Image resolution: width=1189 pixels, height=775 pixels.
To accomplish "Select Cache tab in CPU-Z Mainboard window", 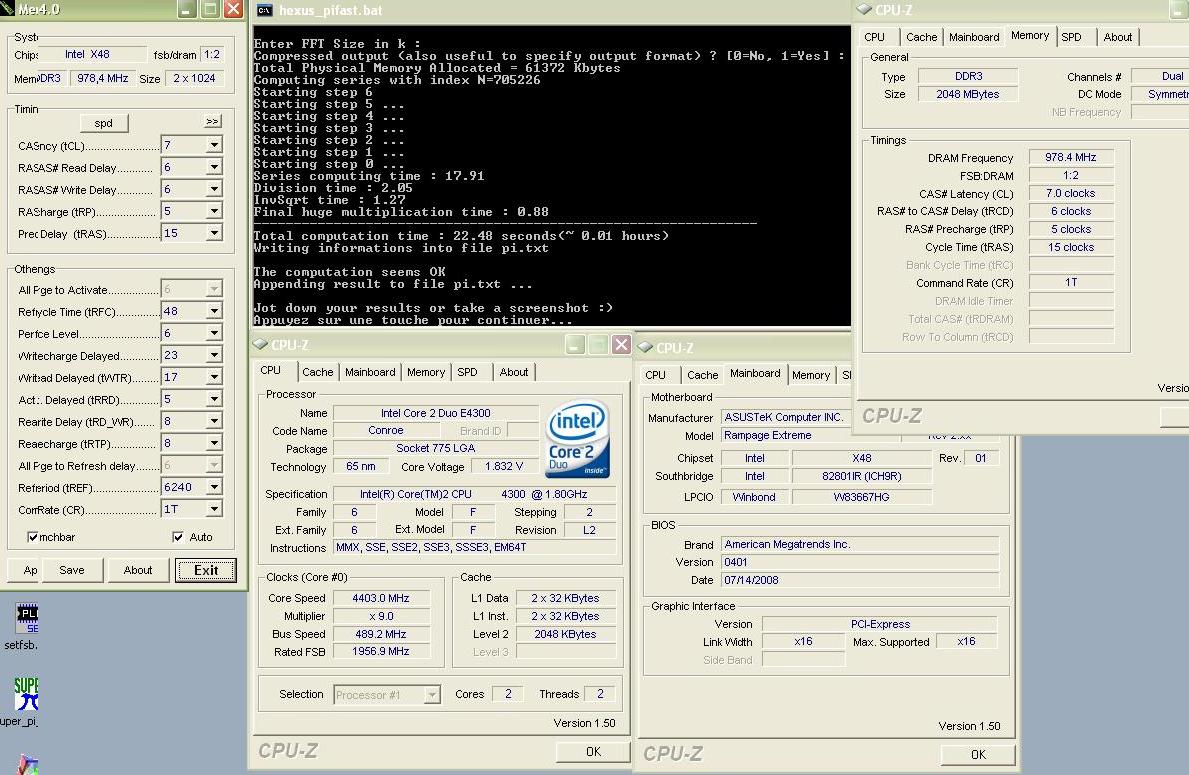I will coord(702,375).
